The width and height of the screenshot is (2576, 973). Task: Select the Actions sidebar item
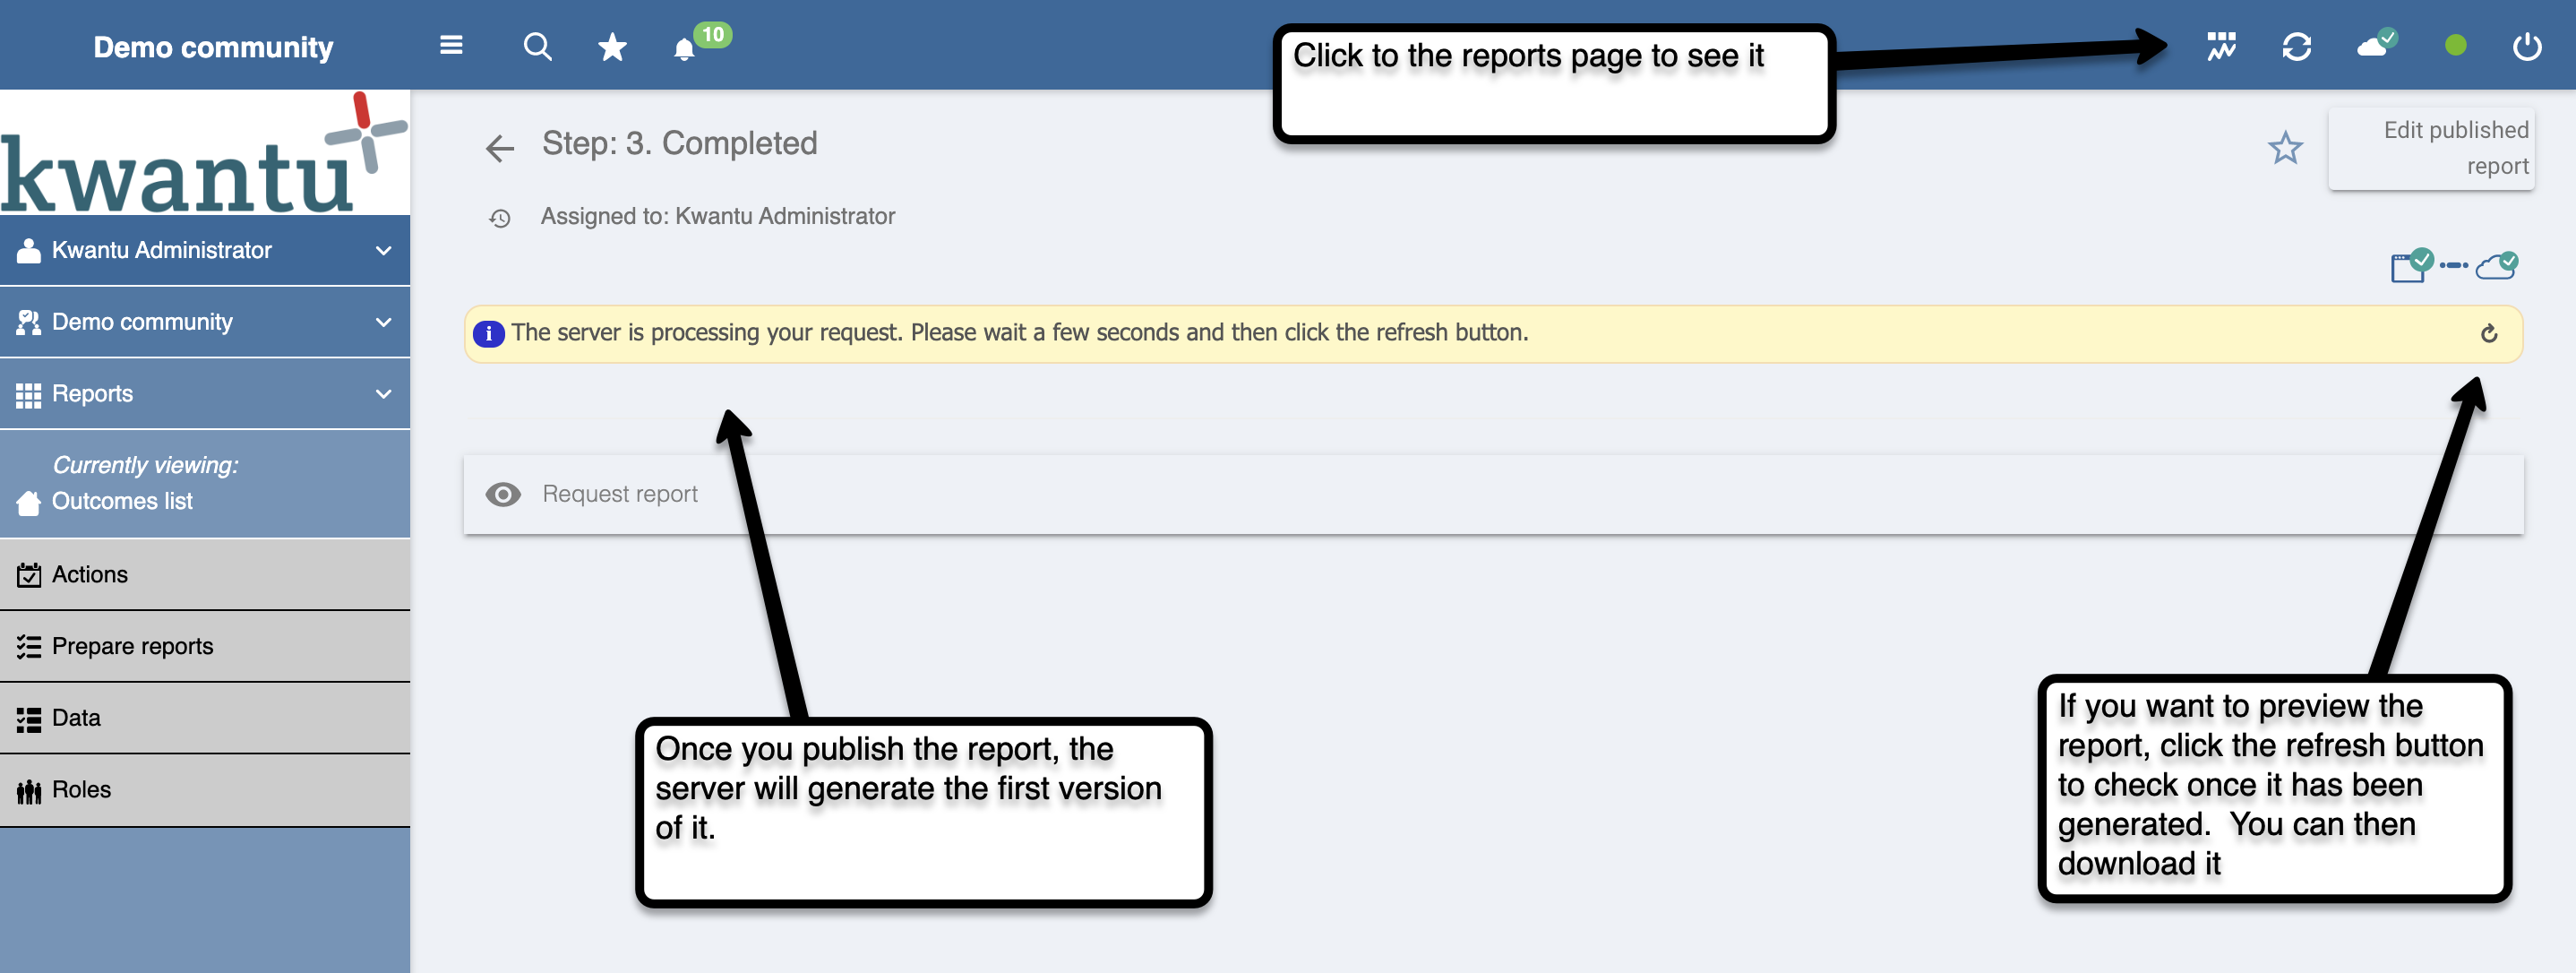90,574
